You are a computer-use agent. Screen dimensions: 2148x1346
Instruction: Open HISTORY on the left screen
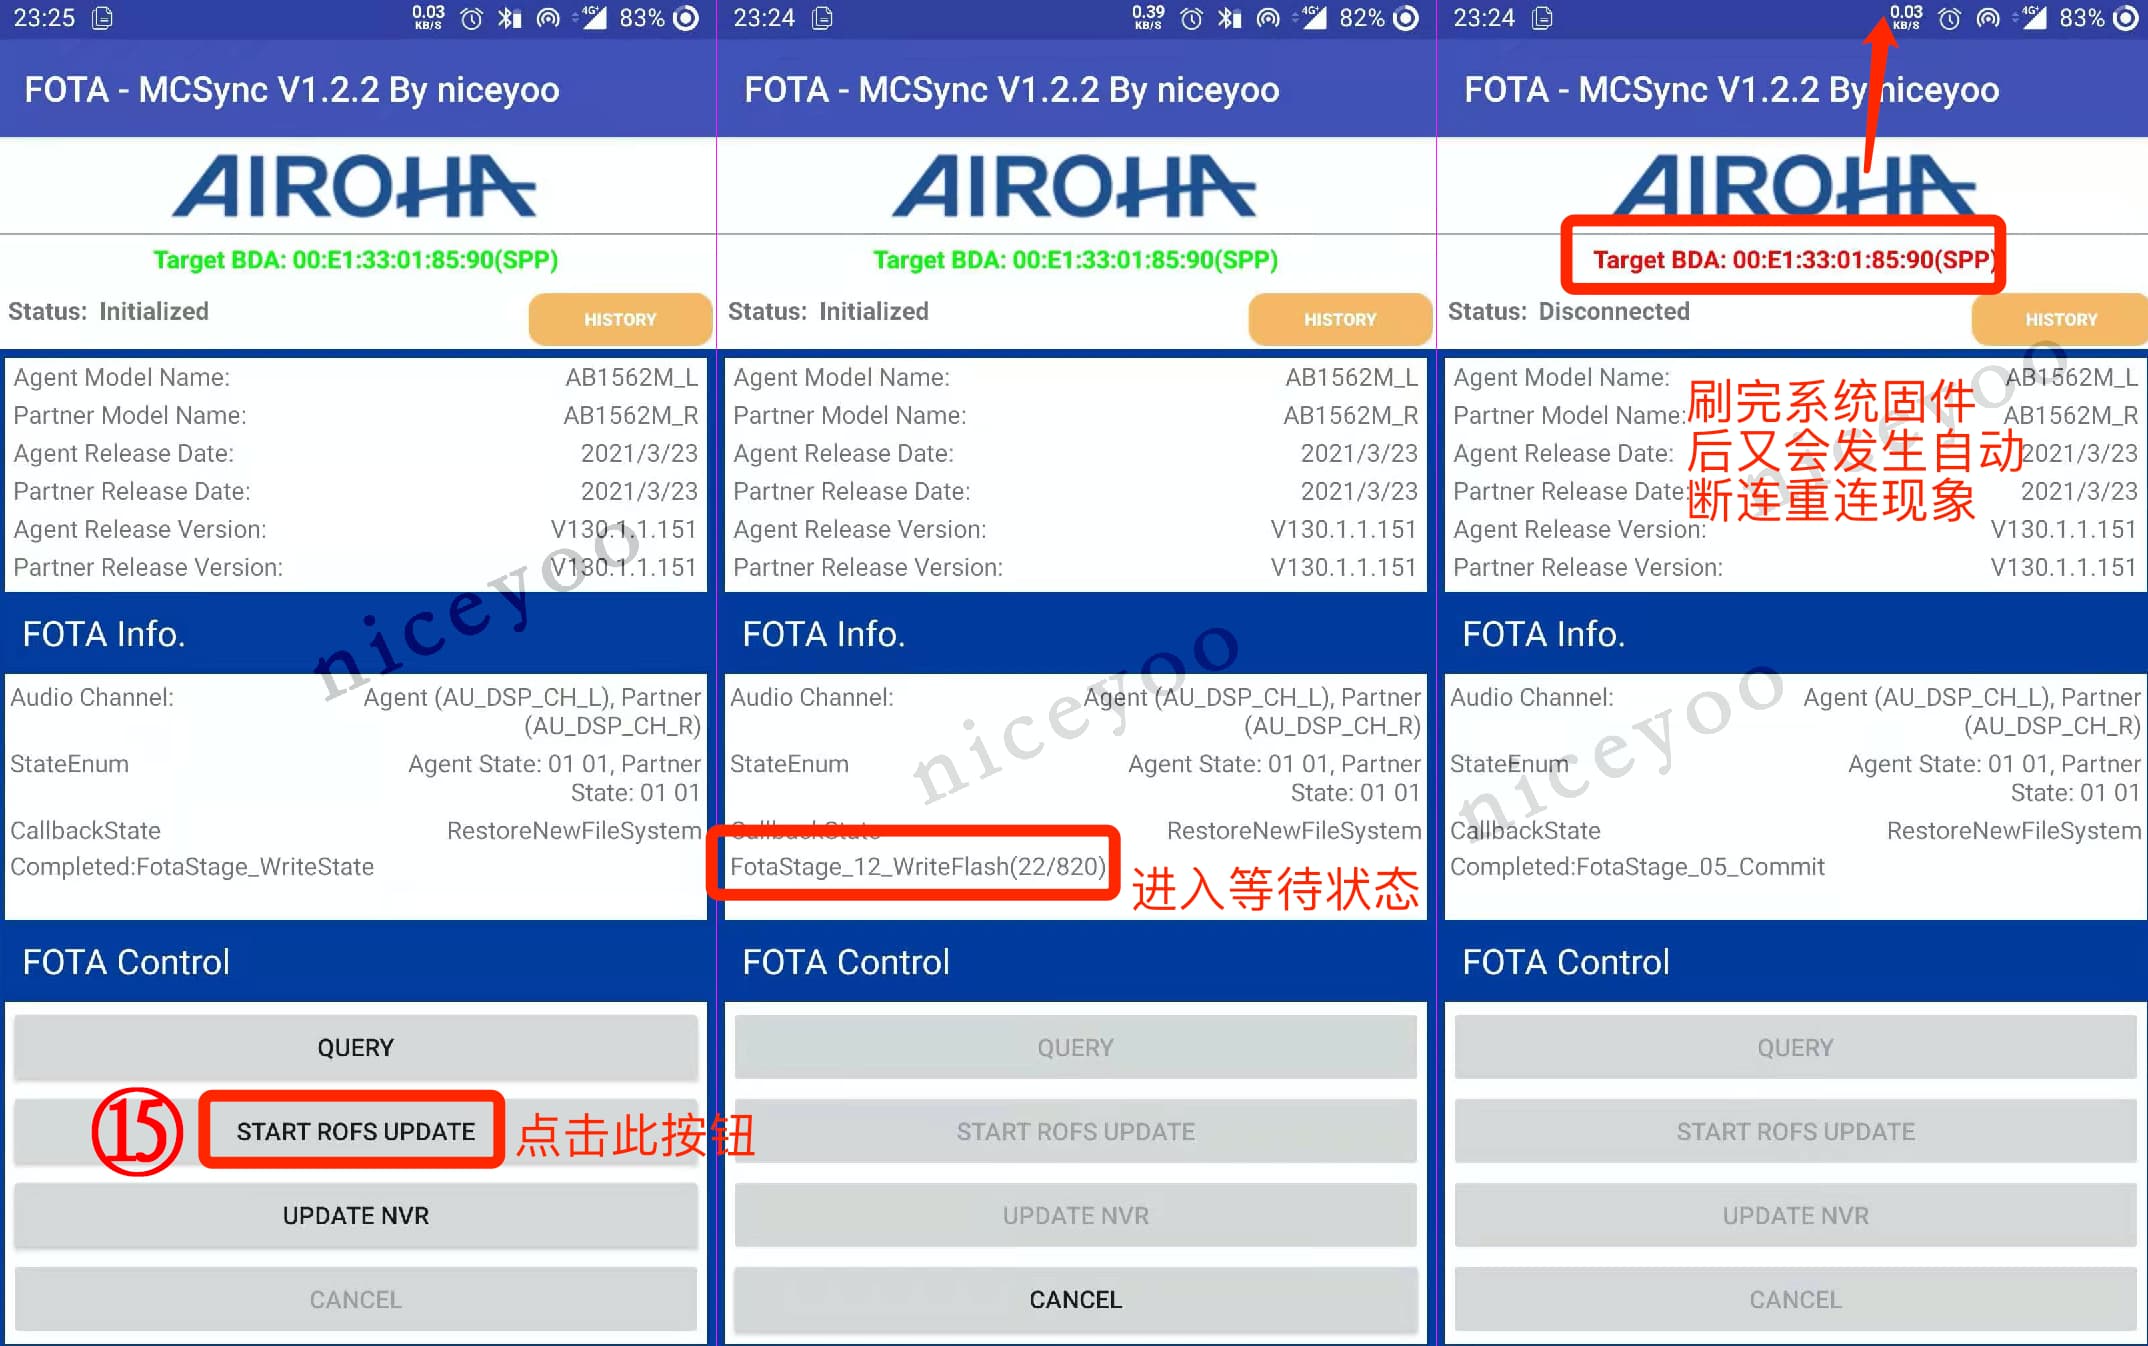[620, 319]
